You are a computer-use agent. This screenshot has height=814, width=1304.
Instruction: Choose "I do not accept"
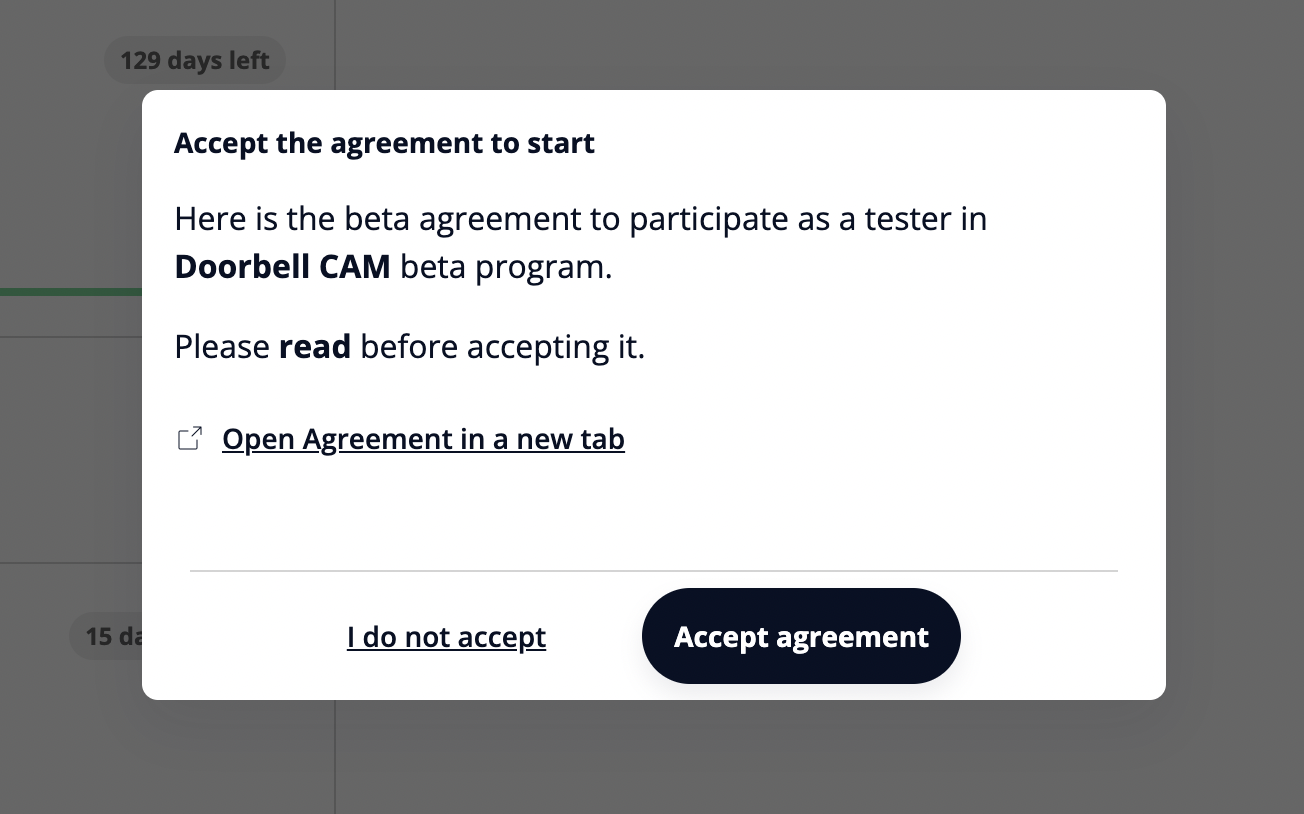point(446,637)
